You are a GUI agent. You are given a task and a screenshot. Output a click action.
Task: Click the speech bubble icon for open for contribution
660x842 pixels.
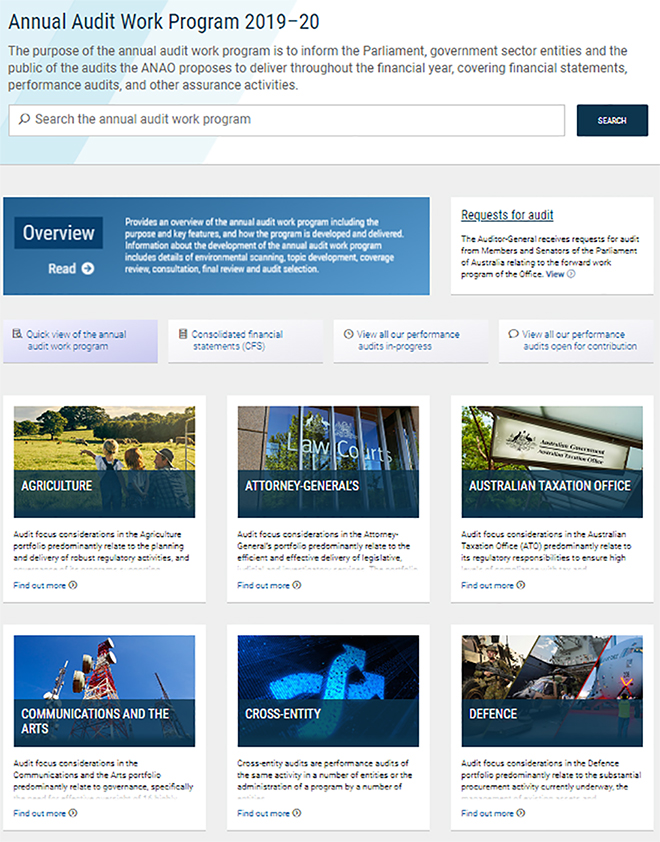point(513,333)
